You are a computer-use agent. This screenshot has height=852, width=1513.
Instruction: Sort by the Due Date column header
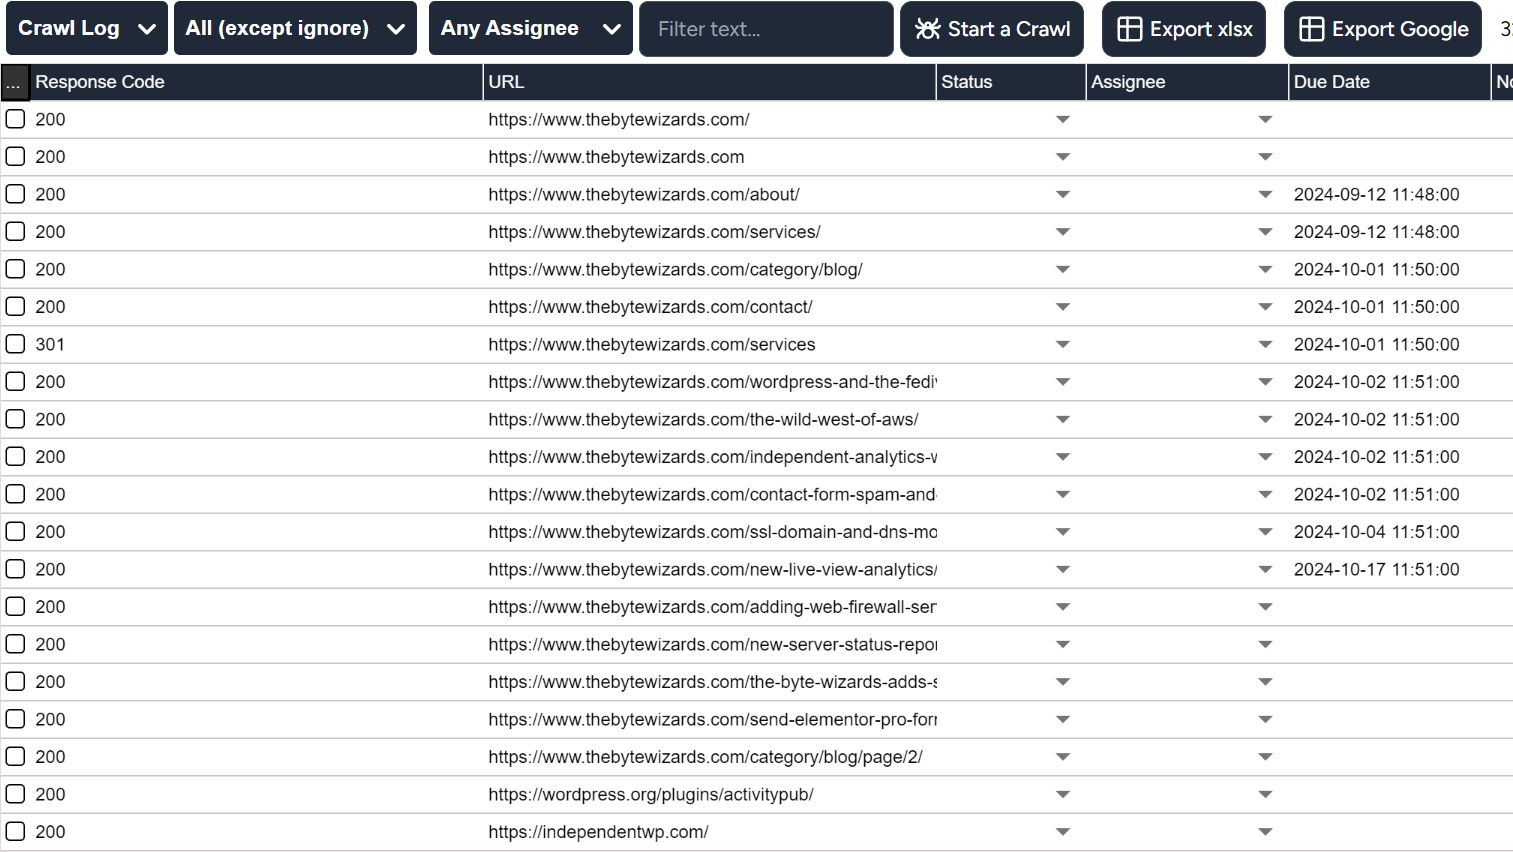(1331, 82)
